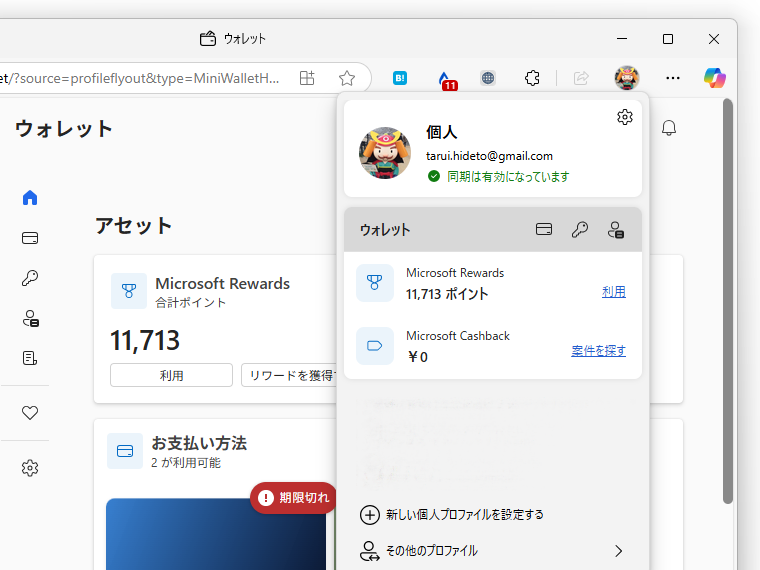Click the blue payment card thumbnail

click(x=216, y=534)
